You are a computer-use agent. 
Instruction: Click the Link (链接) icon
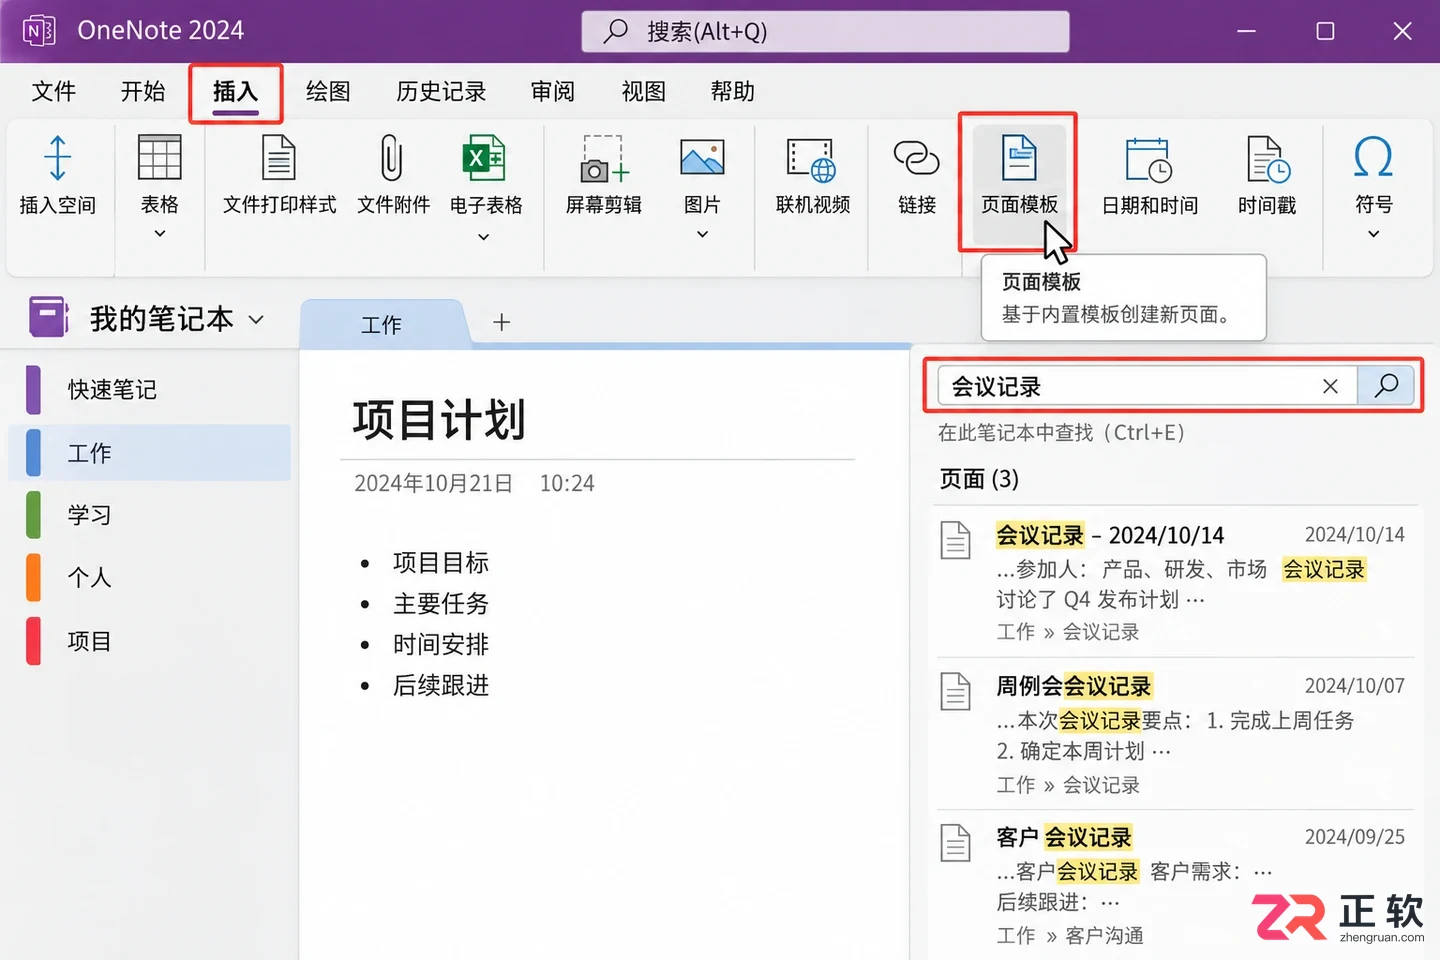[916, 158]
